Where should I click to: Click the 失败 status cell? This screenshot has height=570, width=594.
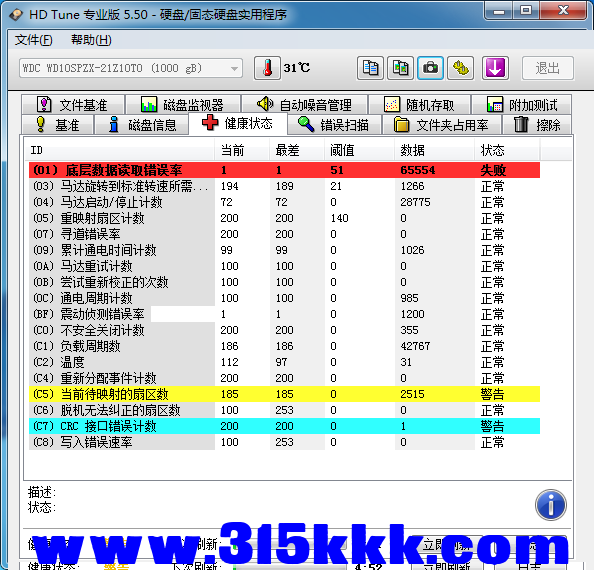click(x=493, y=170)
